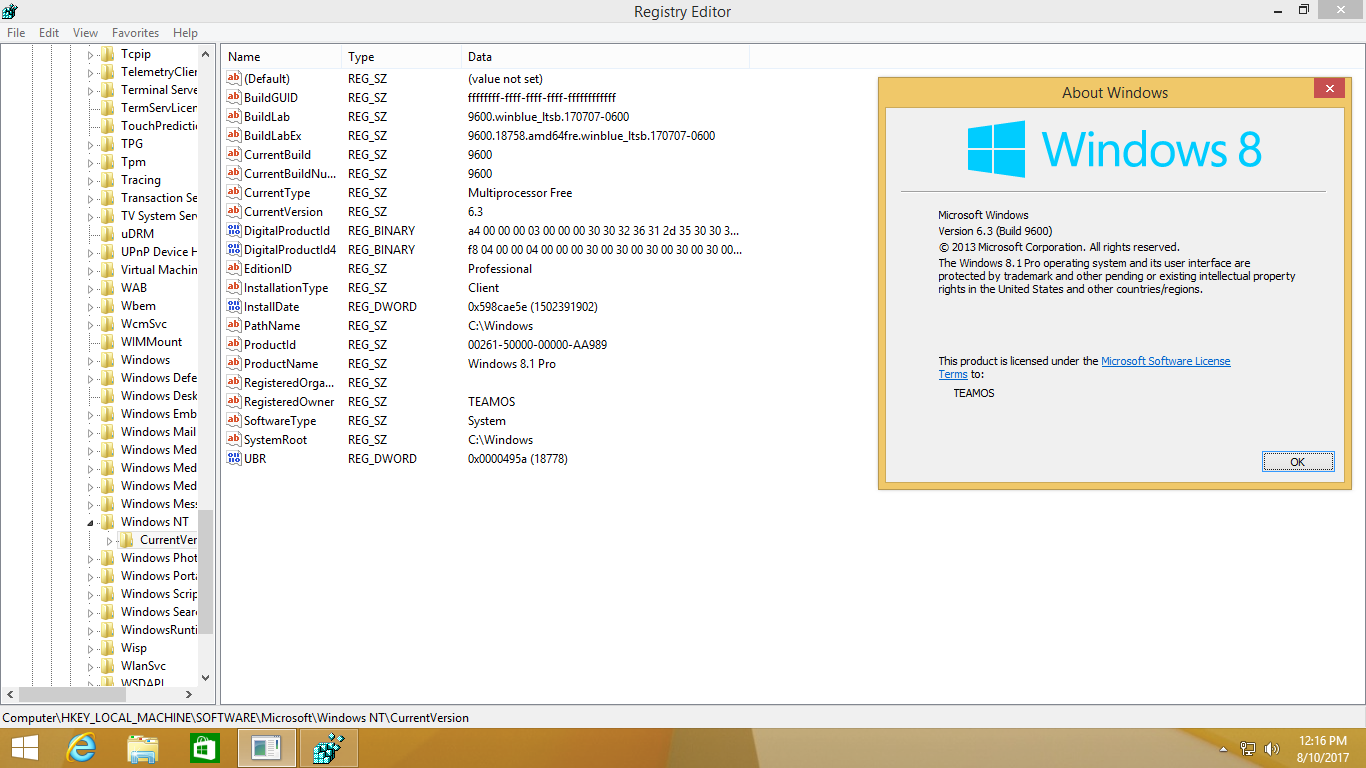Select the EditionID string value icon
The image size is (1366, 768).
pyautogui.click(x=235, y=269)
